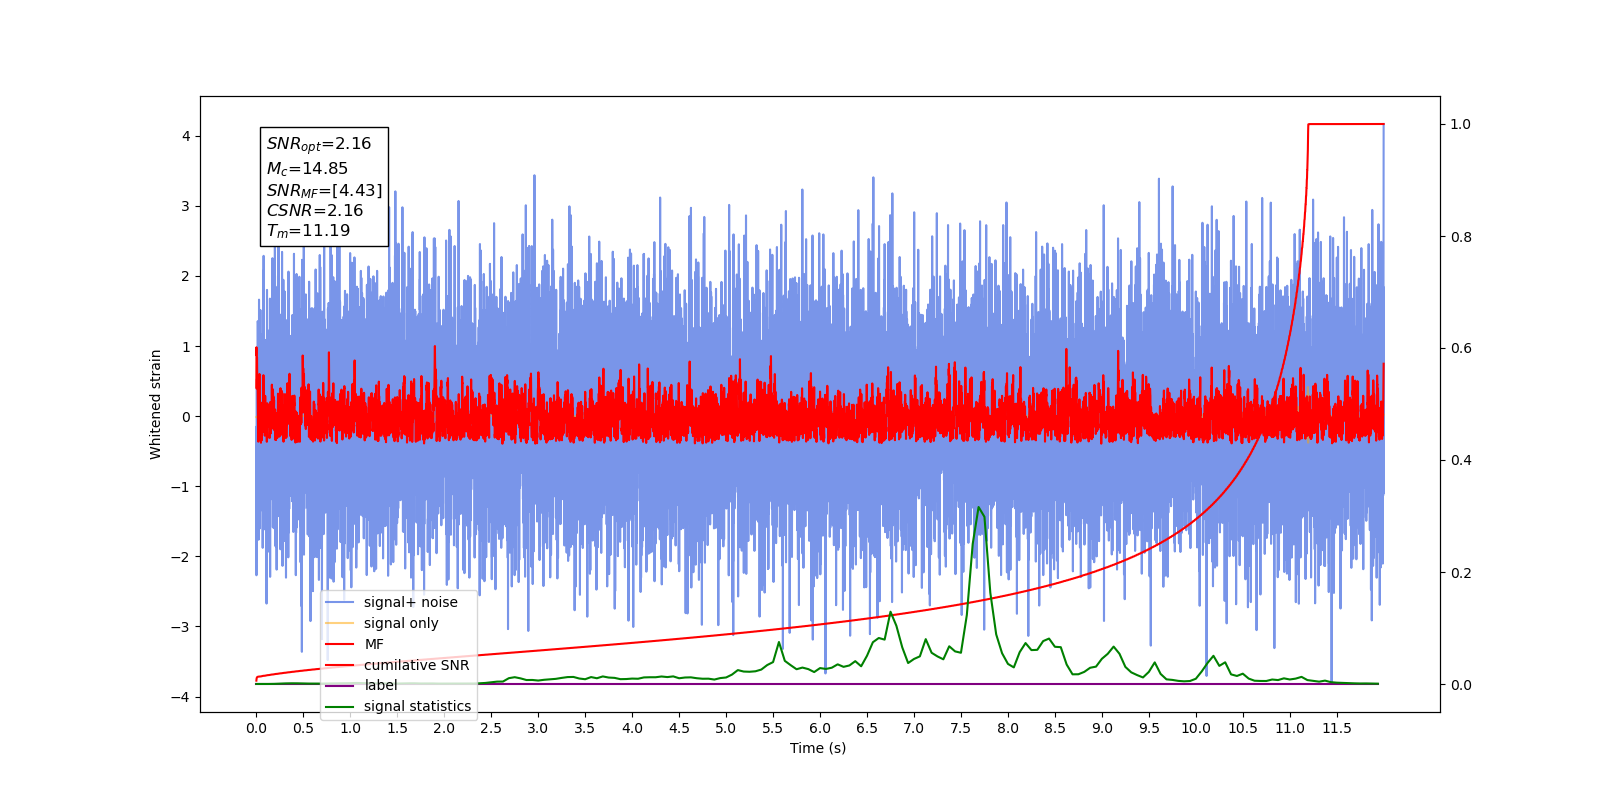Select the −2 tick on the strain axis
The width and height of the screenshot is (1600, 800).
pyautogui.click(x=179, y=557)
